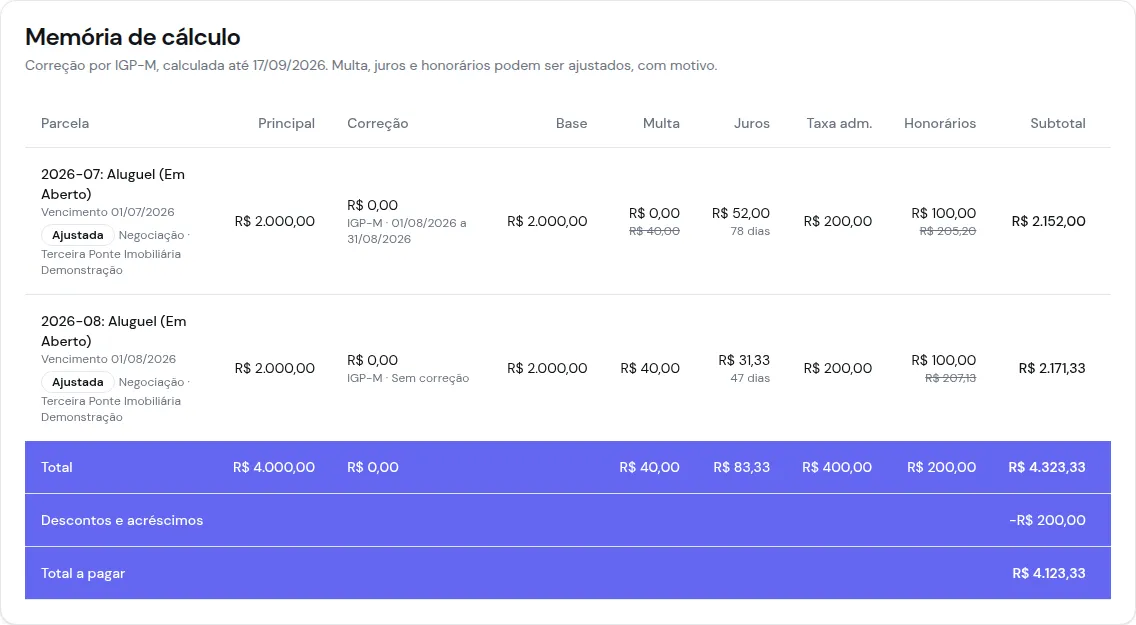Click 'R$ 2.171,33' subtotal
1136x625 pixels.
pos(1052,369)
